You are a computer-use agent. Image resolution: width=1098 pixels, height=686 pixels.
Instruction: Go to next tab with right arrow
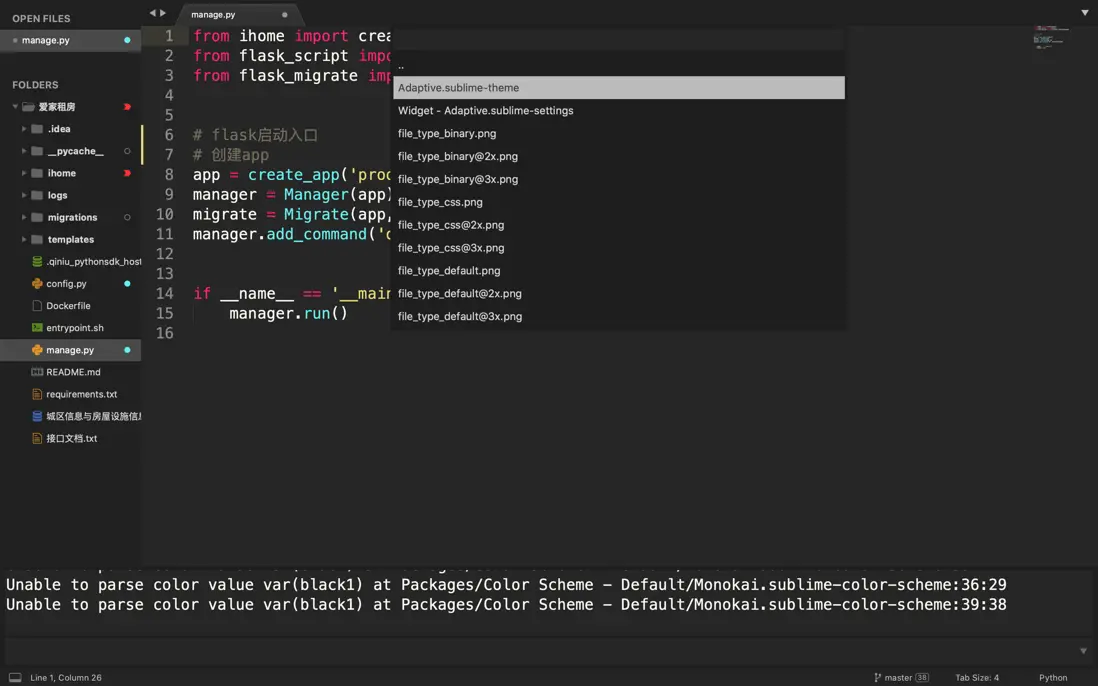click(x=163, y=13)
